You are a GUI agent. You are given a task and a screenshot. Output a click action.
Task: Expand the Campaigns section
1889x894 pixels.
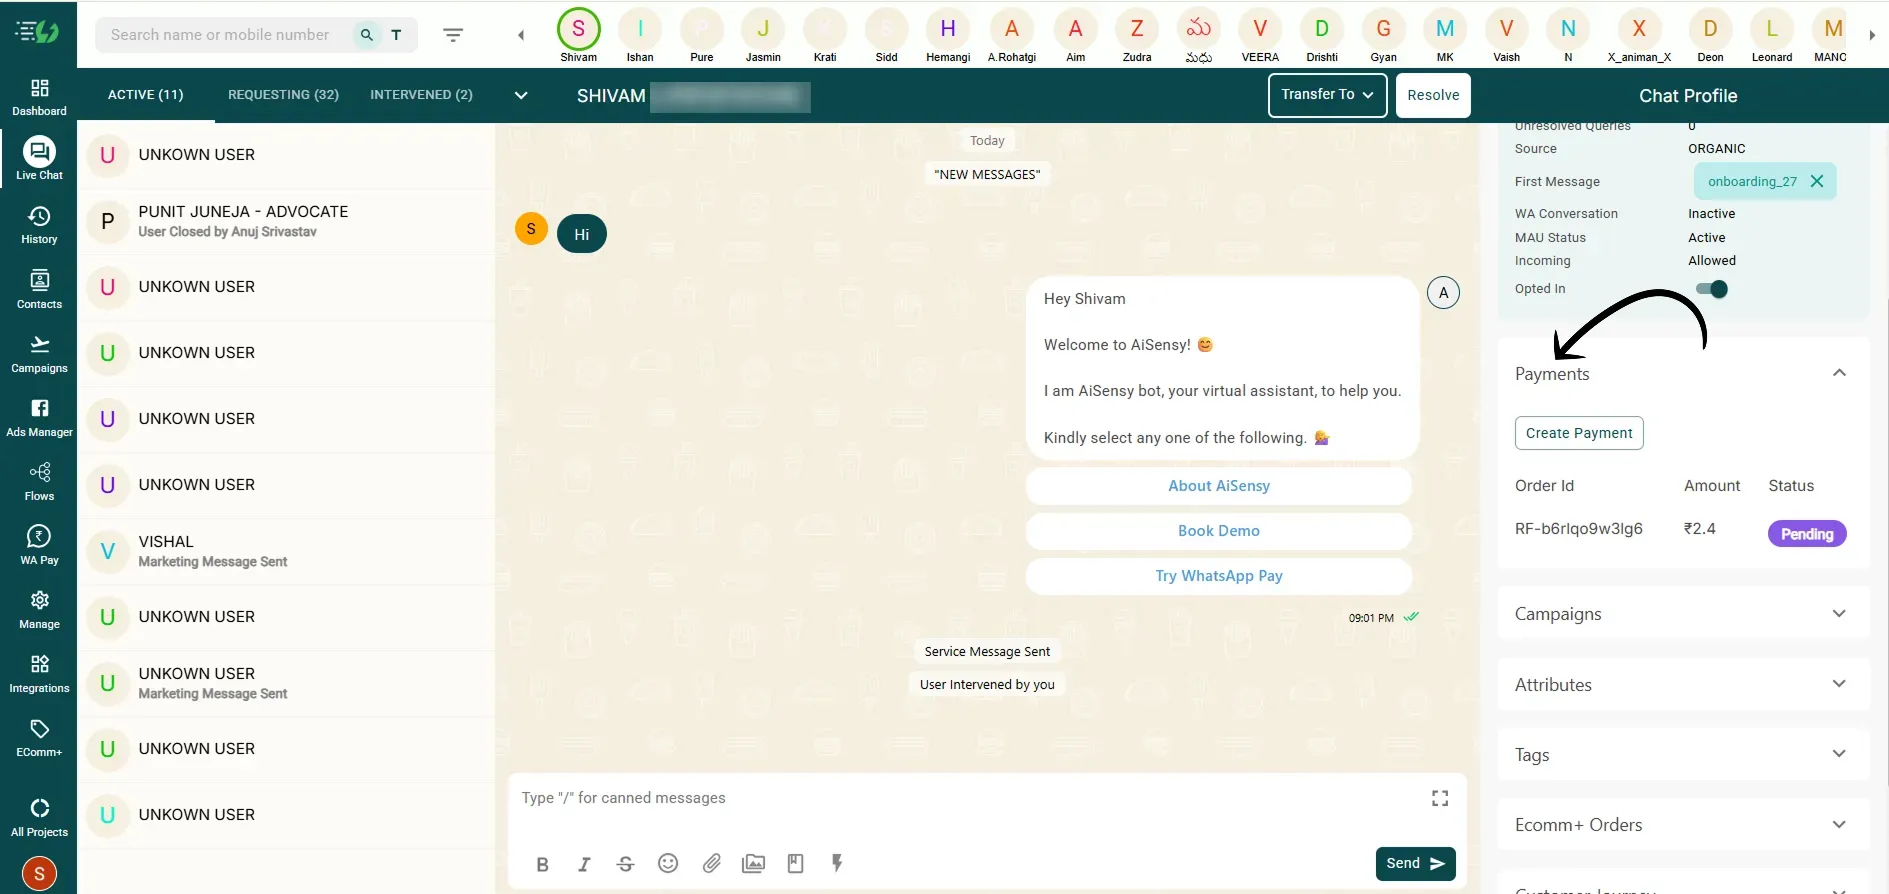pos(1838,614)
